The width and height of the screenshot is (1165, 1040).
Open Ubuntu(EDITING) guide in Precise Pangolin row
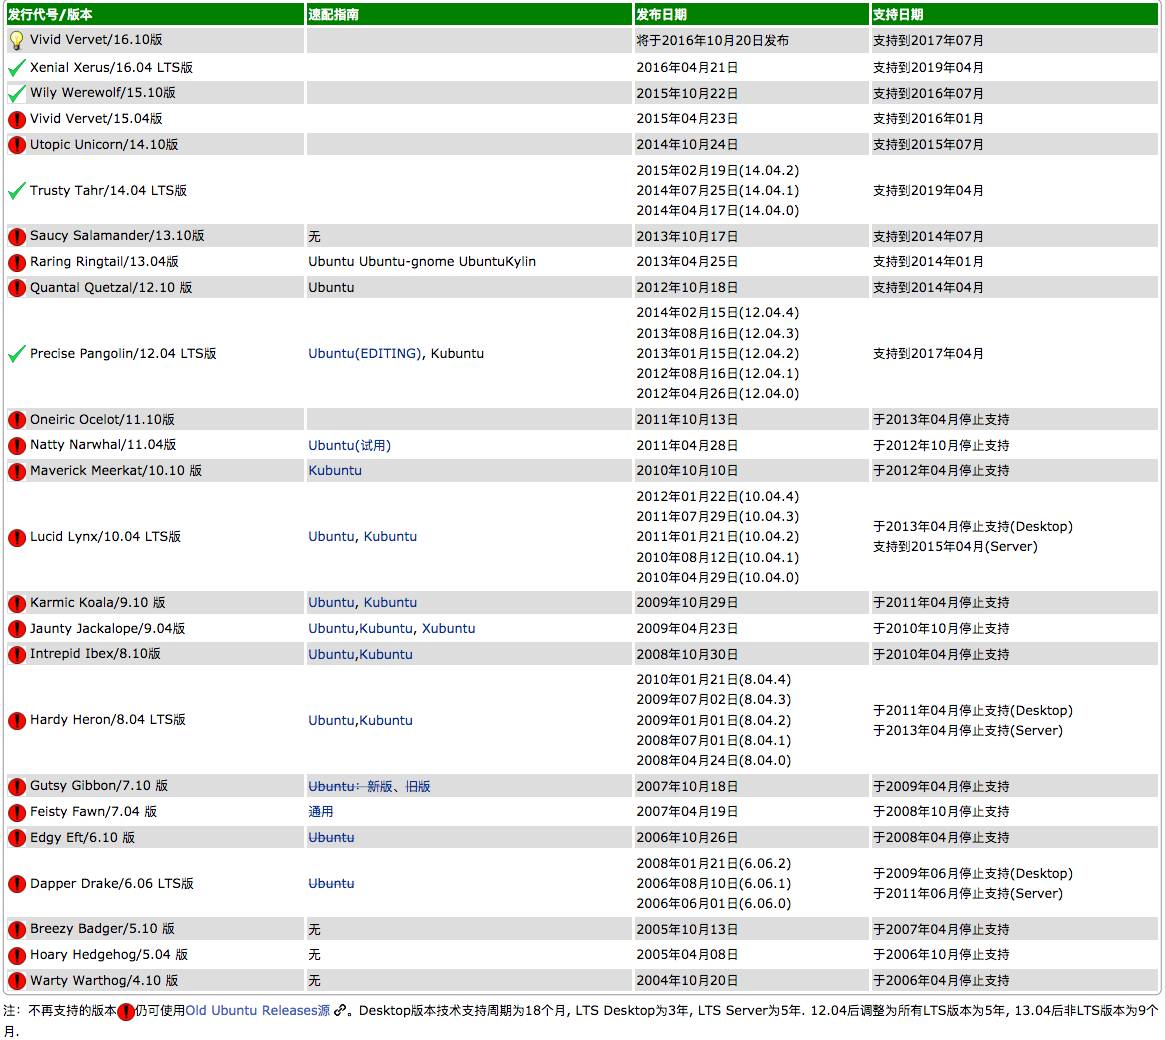[x=365, y=354]
